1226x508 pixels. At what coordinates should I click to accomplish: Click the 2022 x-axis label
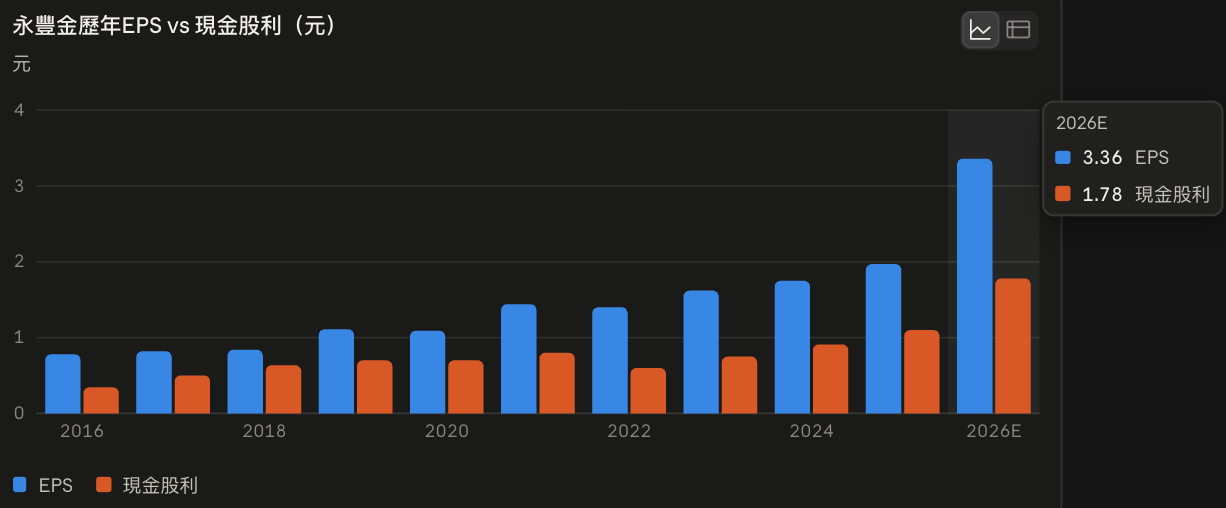629,431
